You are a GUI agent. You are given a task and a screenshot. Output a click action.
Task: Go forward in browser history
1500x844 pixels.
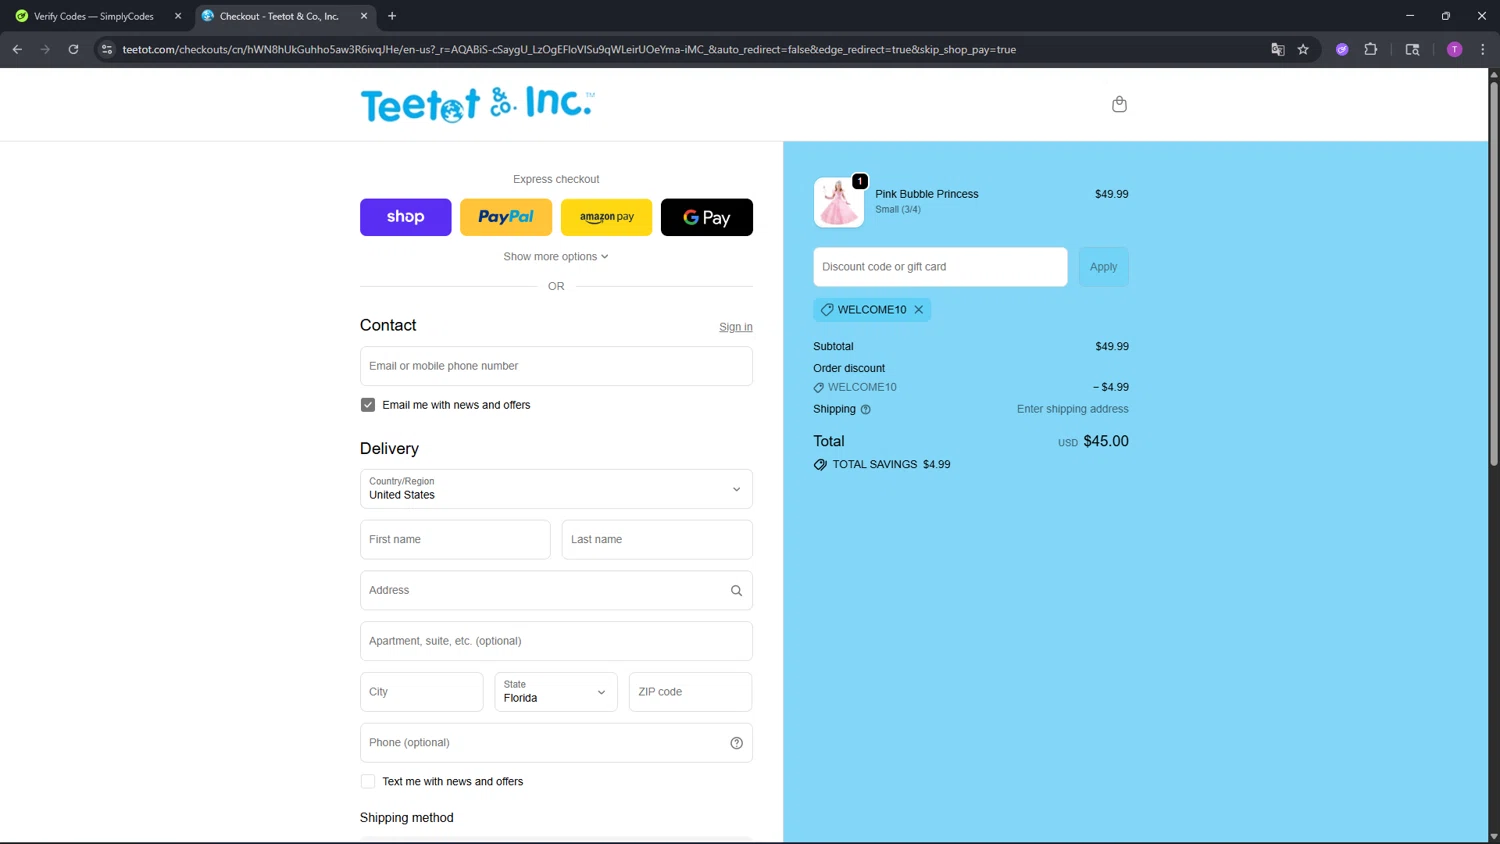(45, 49)
